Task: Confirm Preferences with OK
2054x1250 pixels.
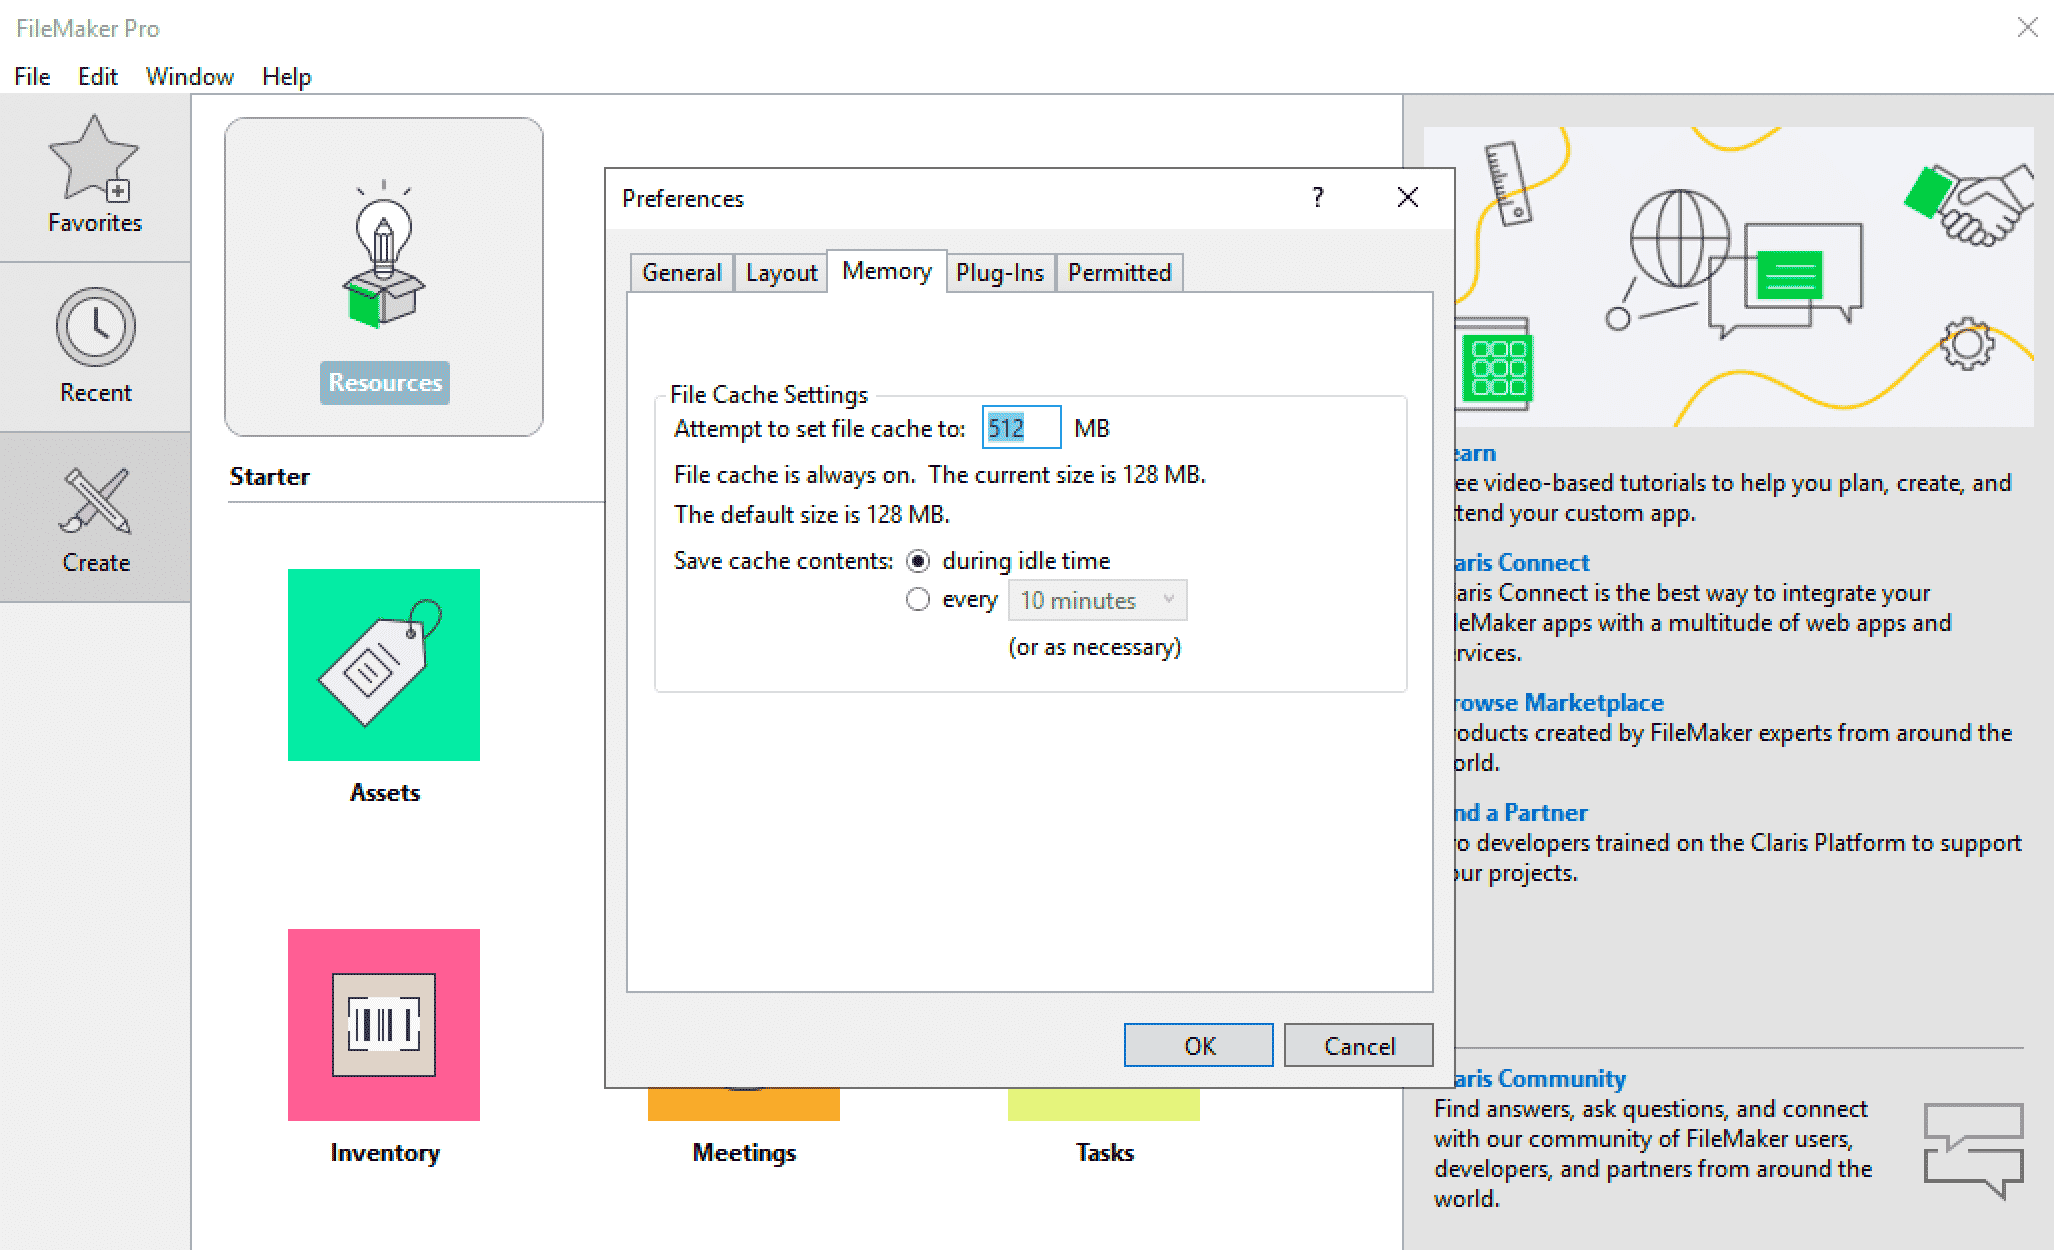Action: click(1199, 1046)
